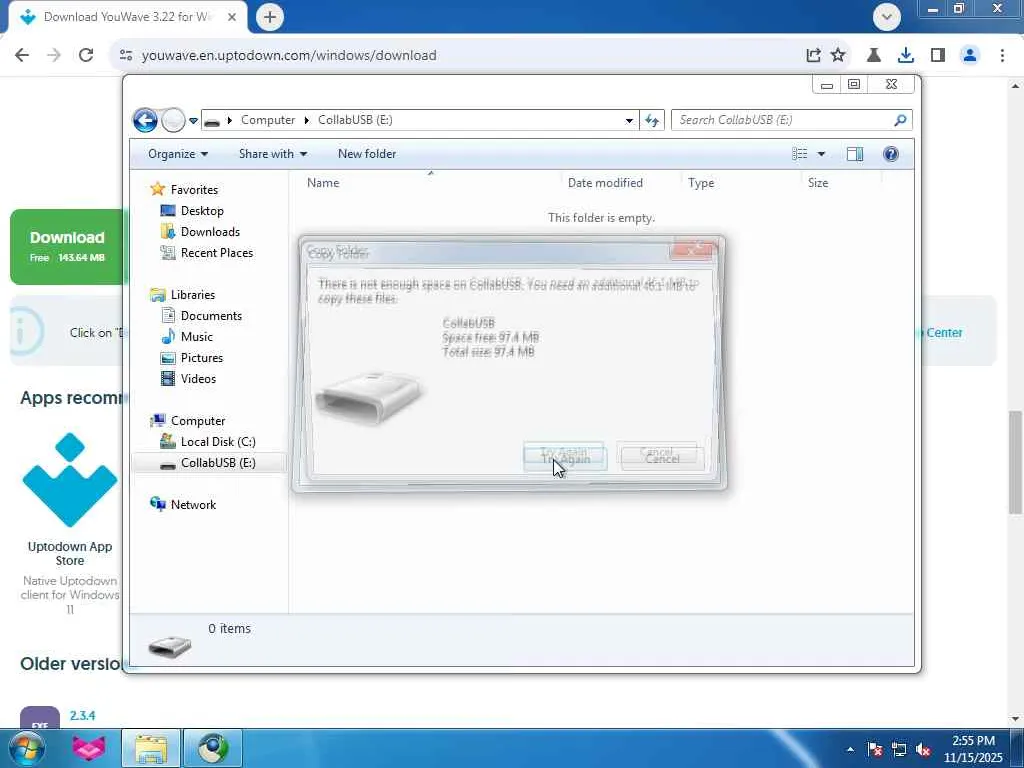Click the Explorer back navigation arrow
Viewport: 1024px width, 768px height.
click(x=145, y=120)
